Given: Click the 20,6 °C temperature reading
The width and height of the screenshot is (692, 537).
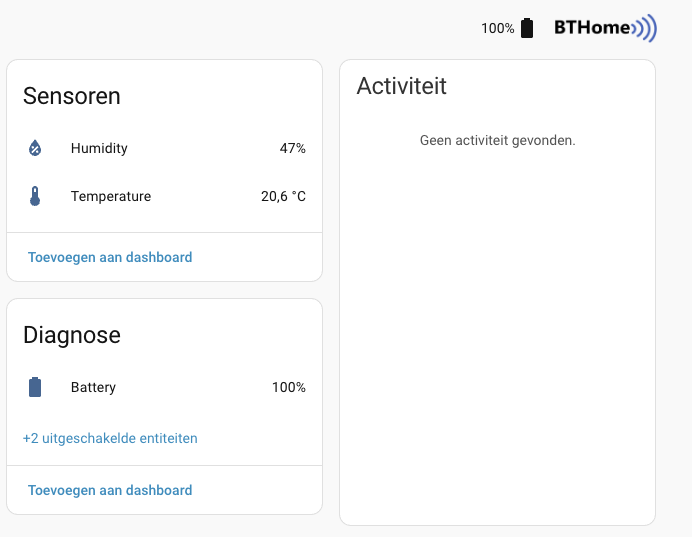Looking at the screenshot, I should [283, 197].
